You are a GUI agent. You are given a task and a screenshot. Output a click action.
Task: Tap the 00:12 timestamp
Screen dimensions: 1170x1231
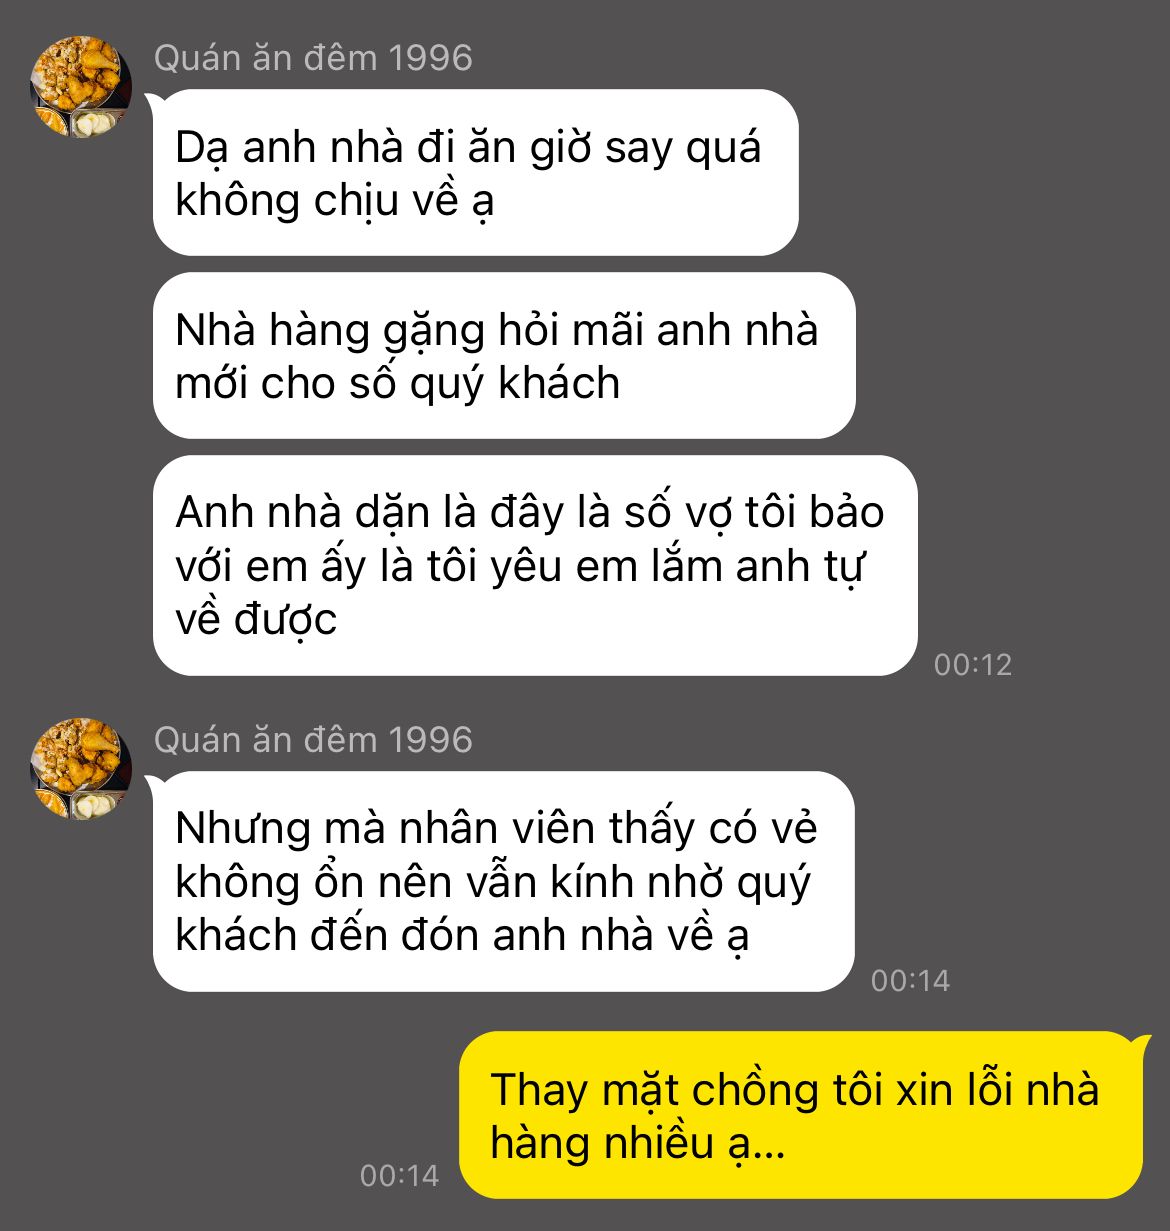pos(972,664)
